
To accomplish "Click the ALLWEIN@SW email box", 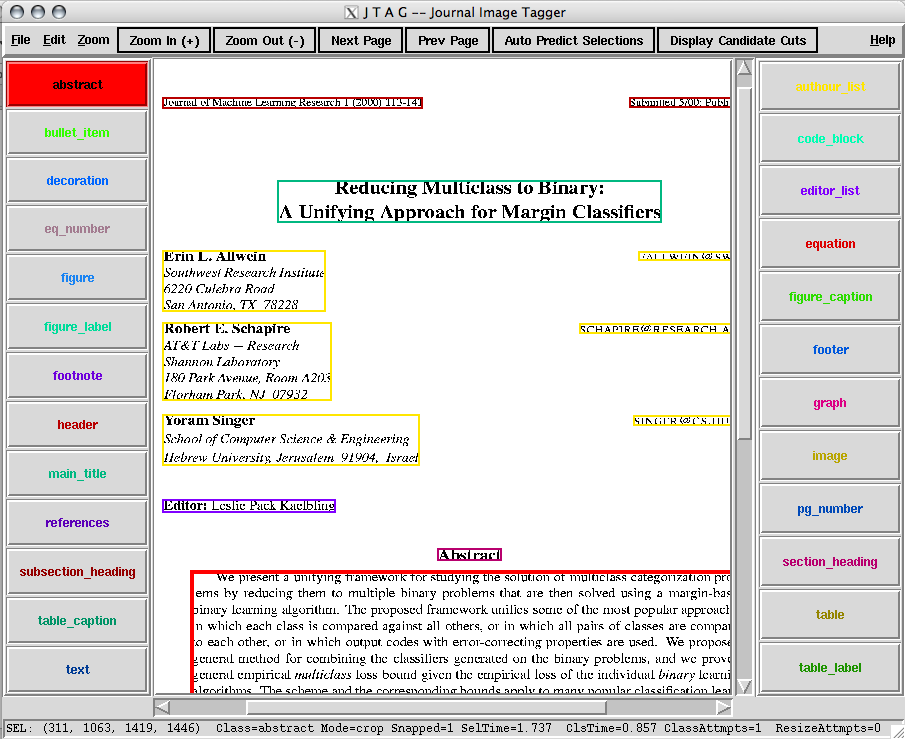I will [x=684, y=256].
